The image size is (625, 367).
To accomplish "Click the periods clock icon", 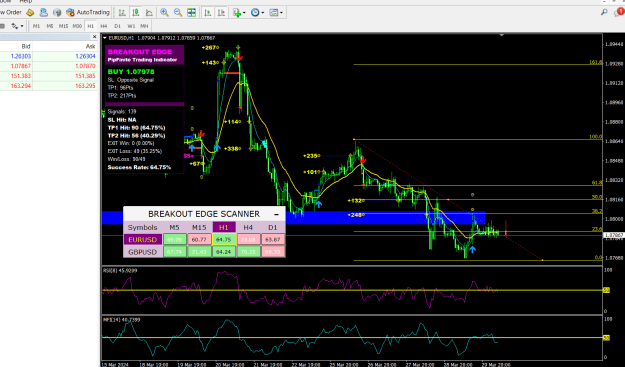I will pos(255,13).
